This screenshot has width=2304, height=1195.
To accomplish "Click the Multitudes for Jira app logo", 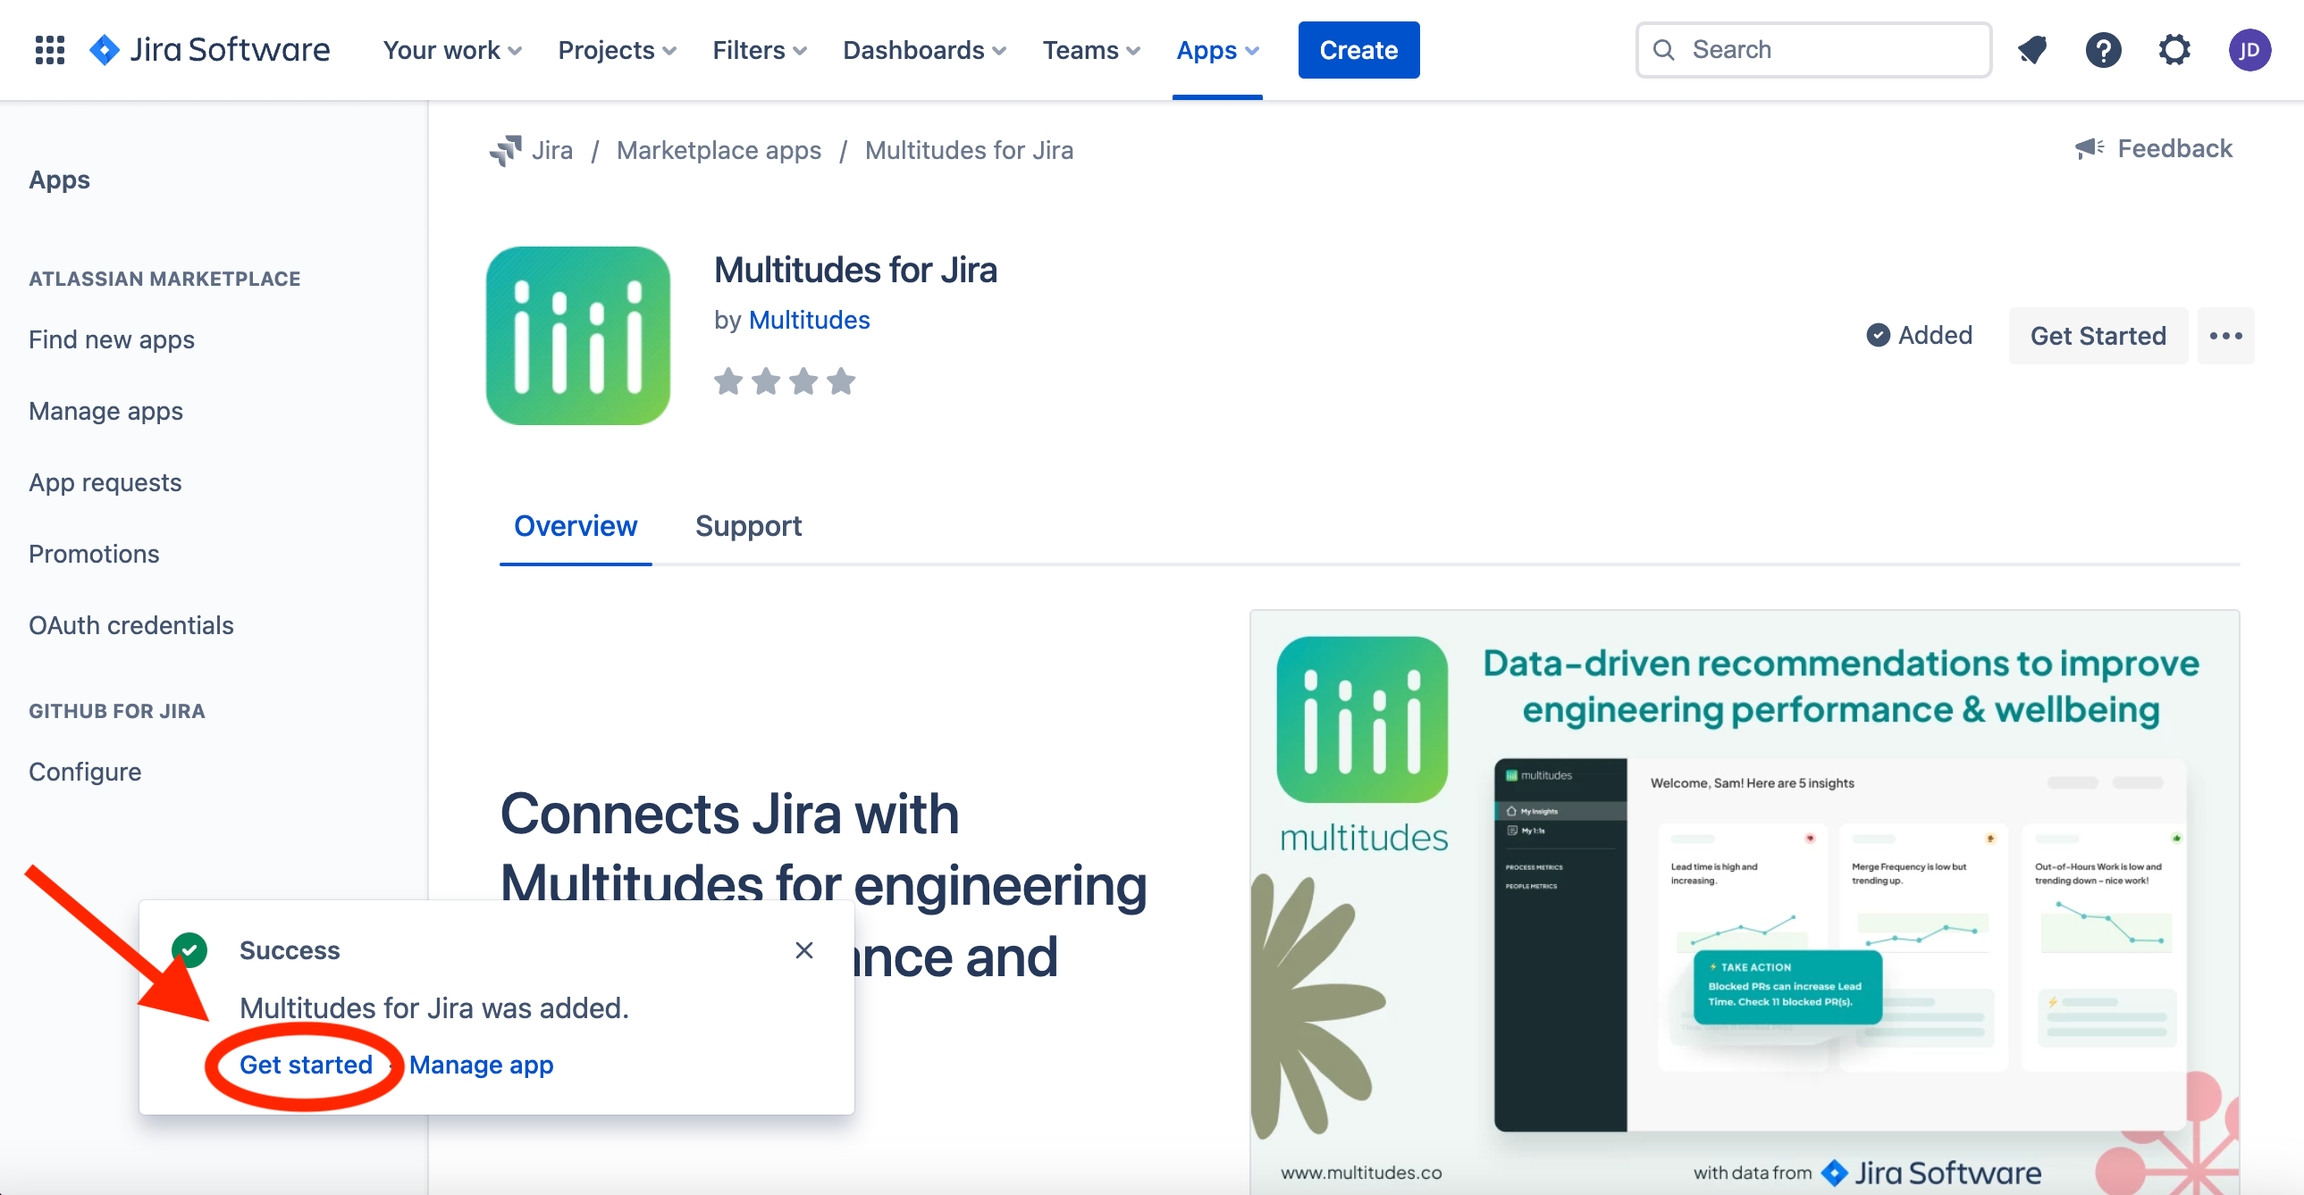I will 578,335.
